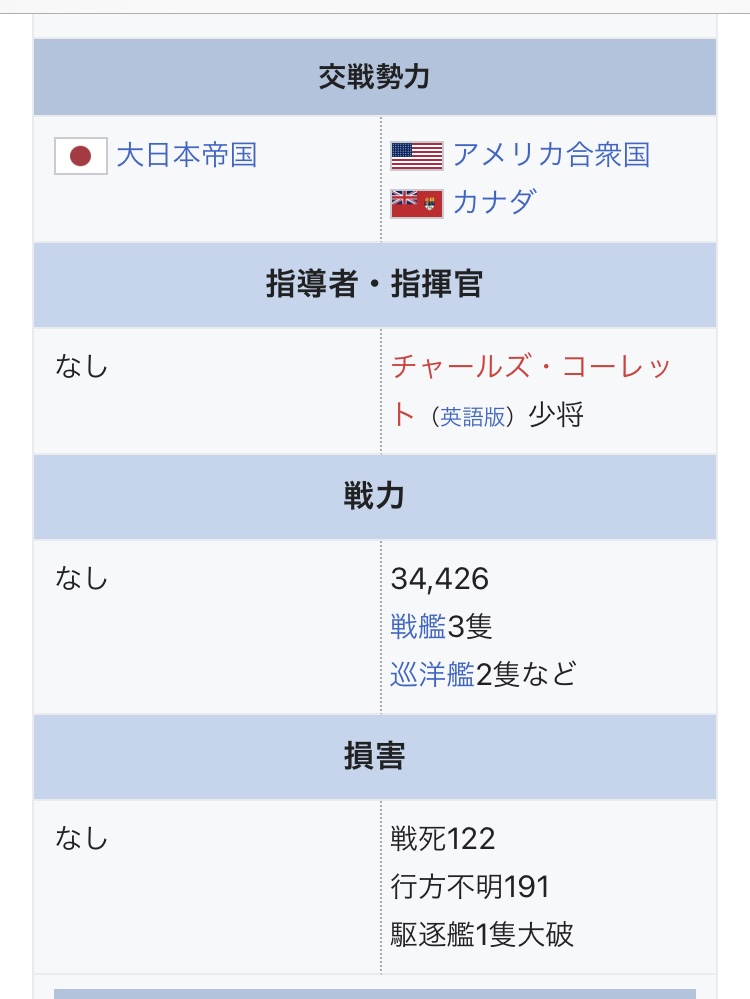The height and width of the screenshot is (999, 750).
Task: Click the 駆逐艦1隻大破 text
Action: 482,935
